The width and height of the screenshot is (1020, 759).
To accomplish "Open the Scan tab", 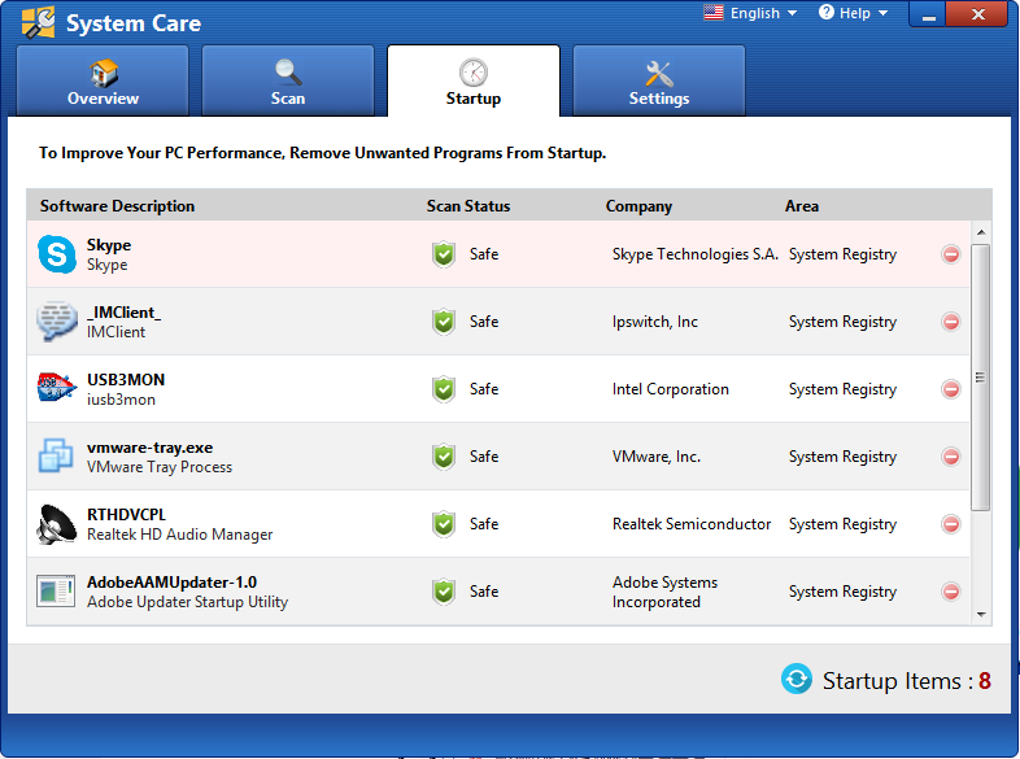I will pos(288,82).
